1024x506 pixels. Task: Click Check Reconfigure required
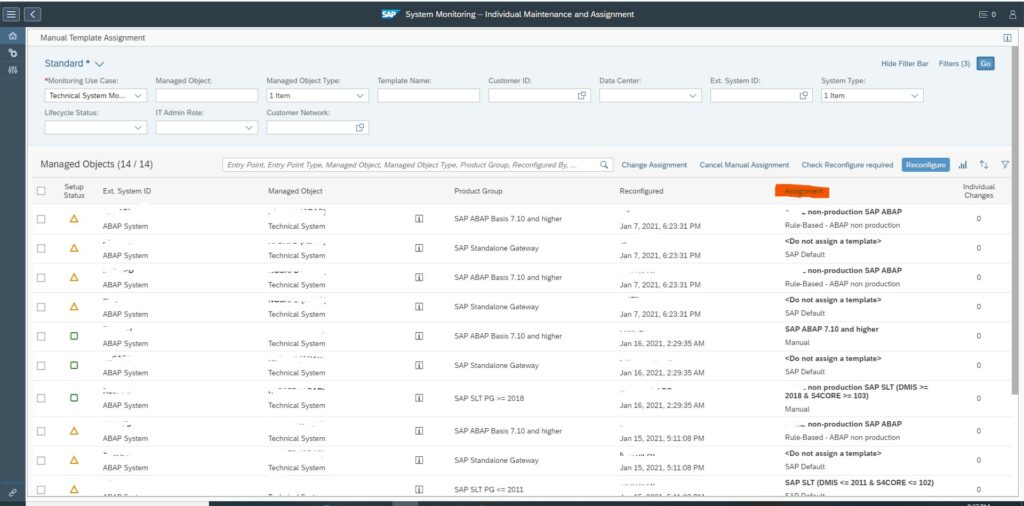pos(847,165)
